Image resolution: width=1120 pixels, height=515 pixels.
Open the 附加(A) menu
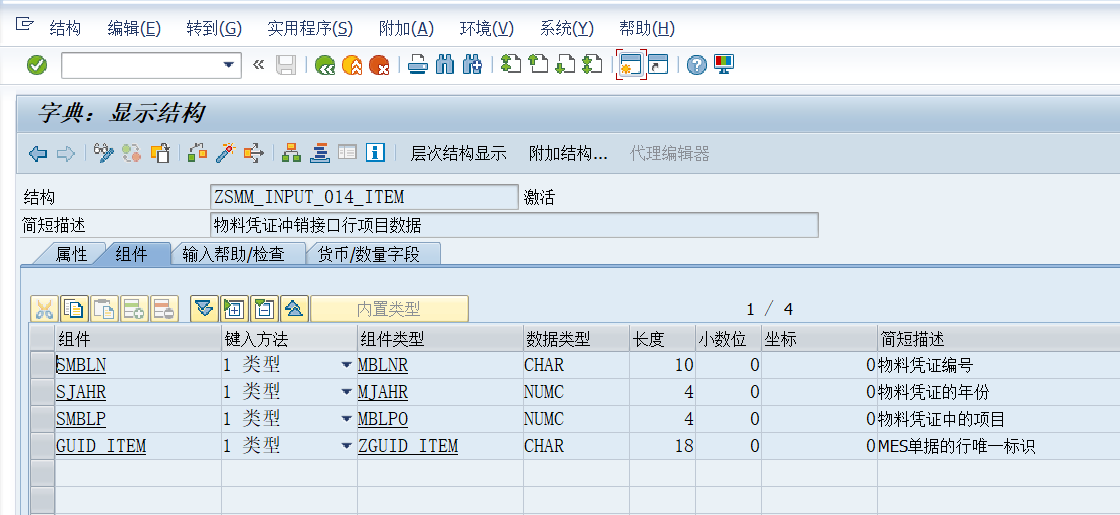pos(406,29)
